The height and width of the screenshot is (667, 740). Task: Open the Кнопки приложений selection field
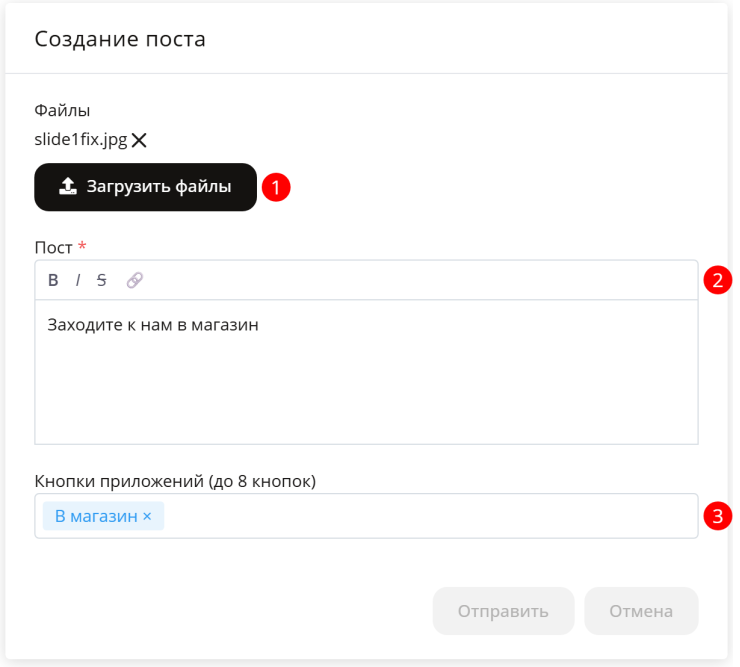(366, 516)
